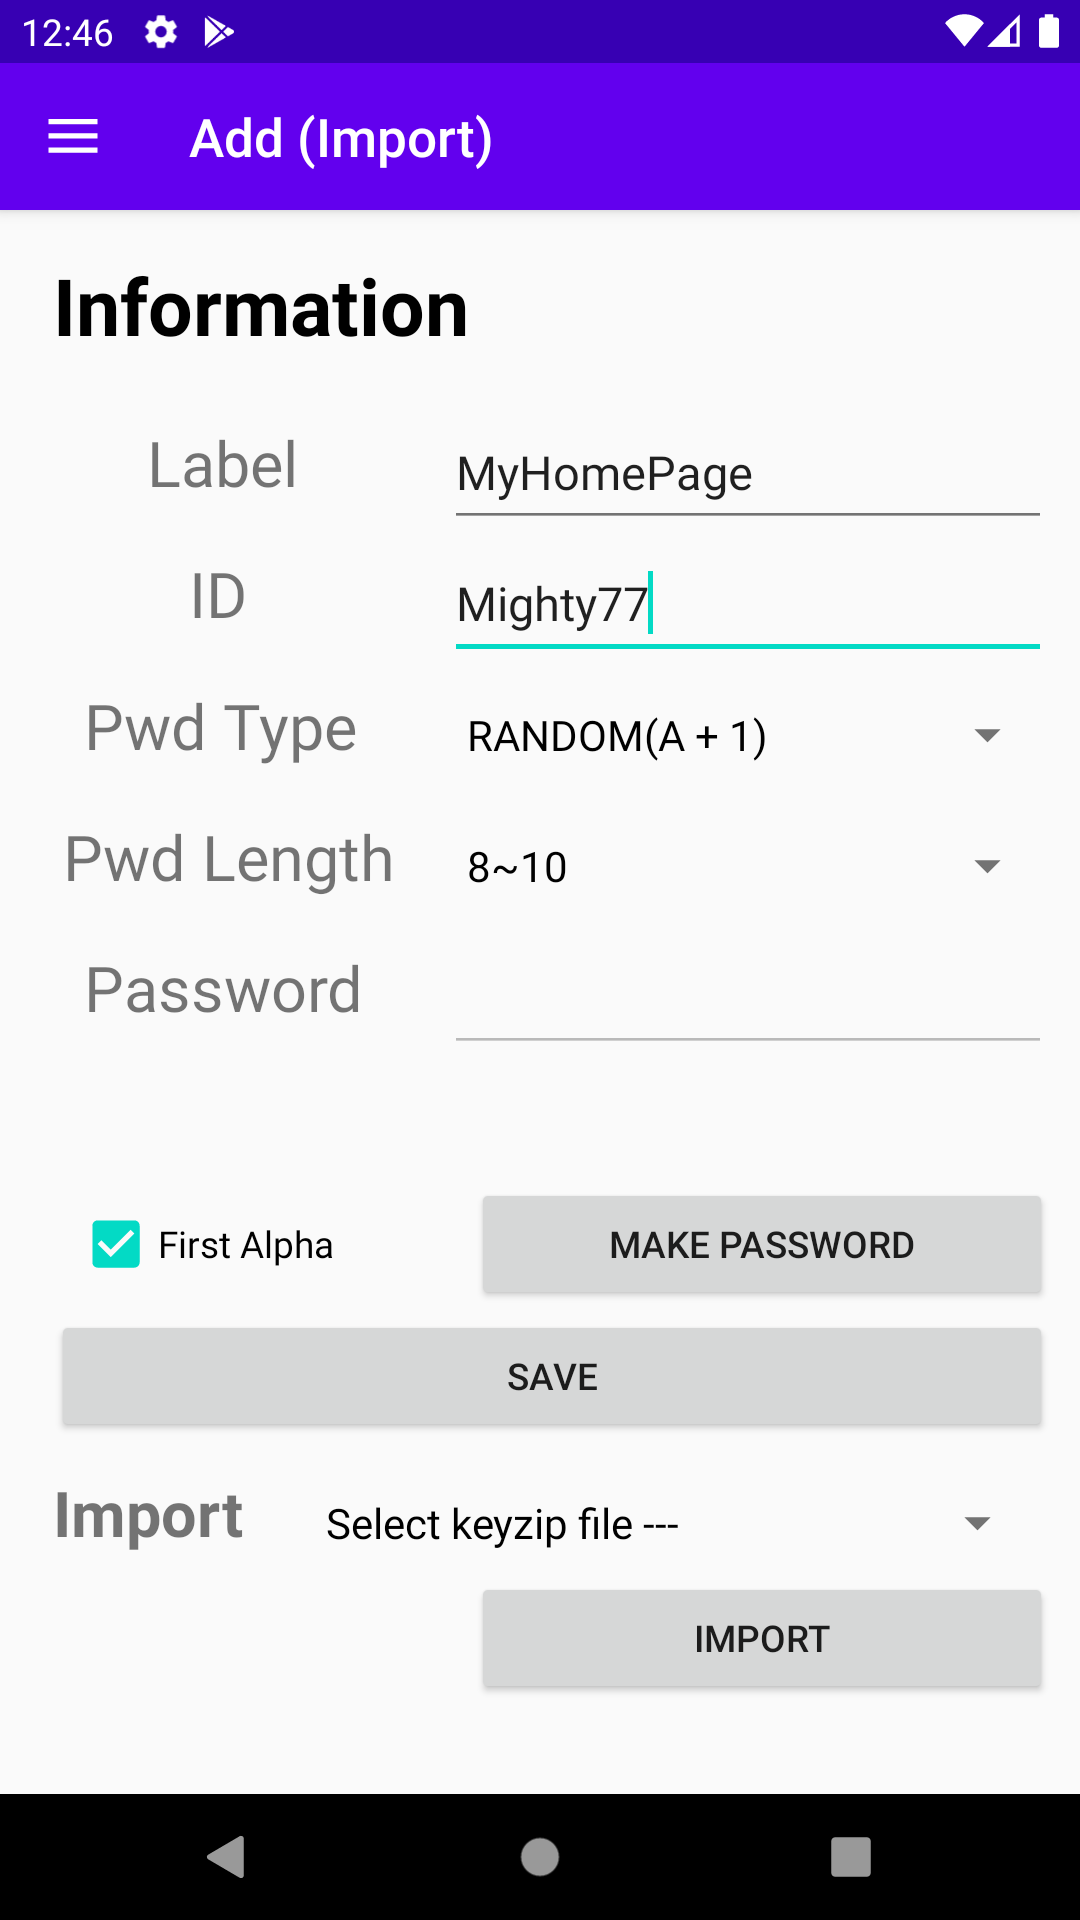Tap the empty Password input field
This screenshot has height=1920, width=1080.
[748, 999]
